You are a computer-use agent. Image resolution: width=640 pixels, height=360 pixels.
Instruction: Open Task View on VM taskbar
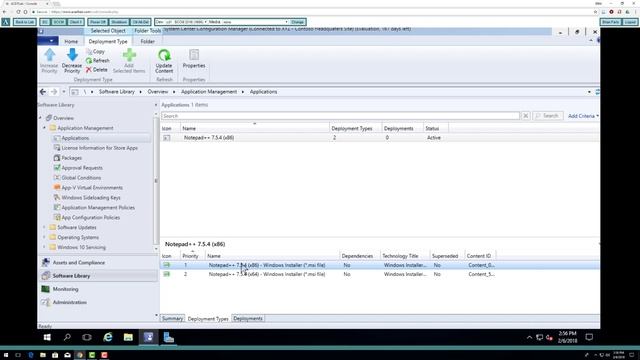click(87, 338)
